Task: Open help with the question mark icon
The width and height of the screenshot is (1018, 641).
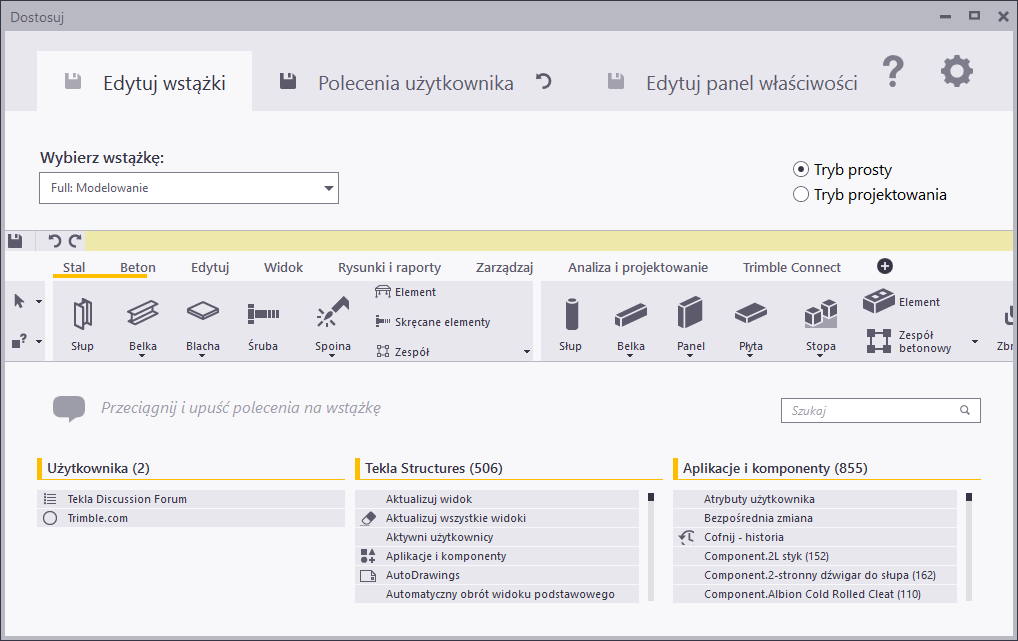Action: coord(893,72)
